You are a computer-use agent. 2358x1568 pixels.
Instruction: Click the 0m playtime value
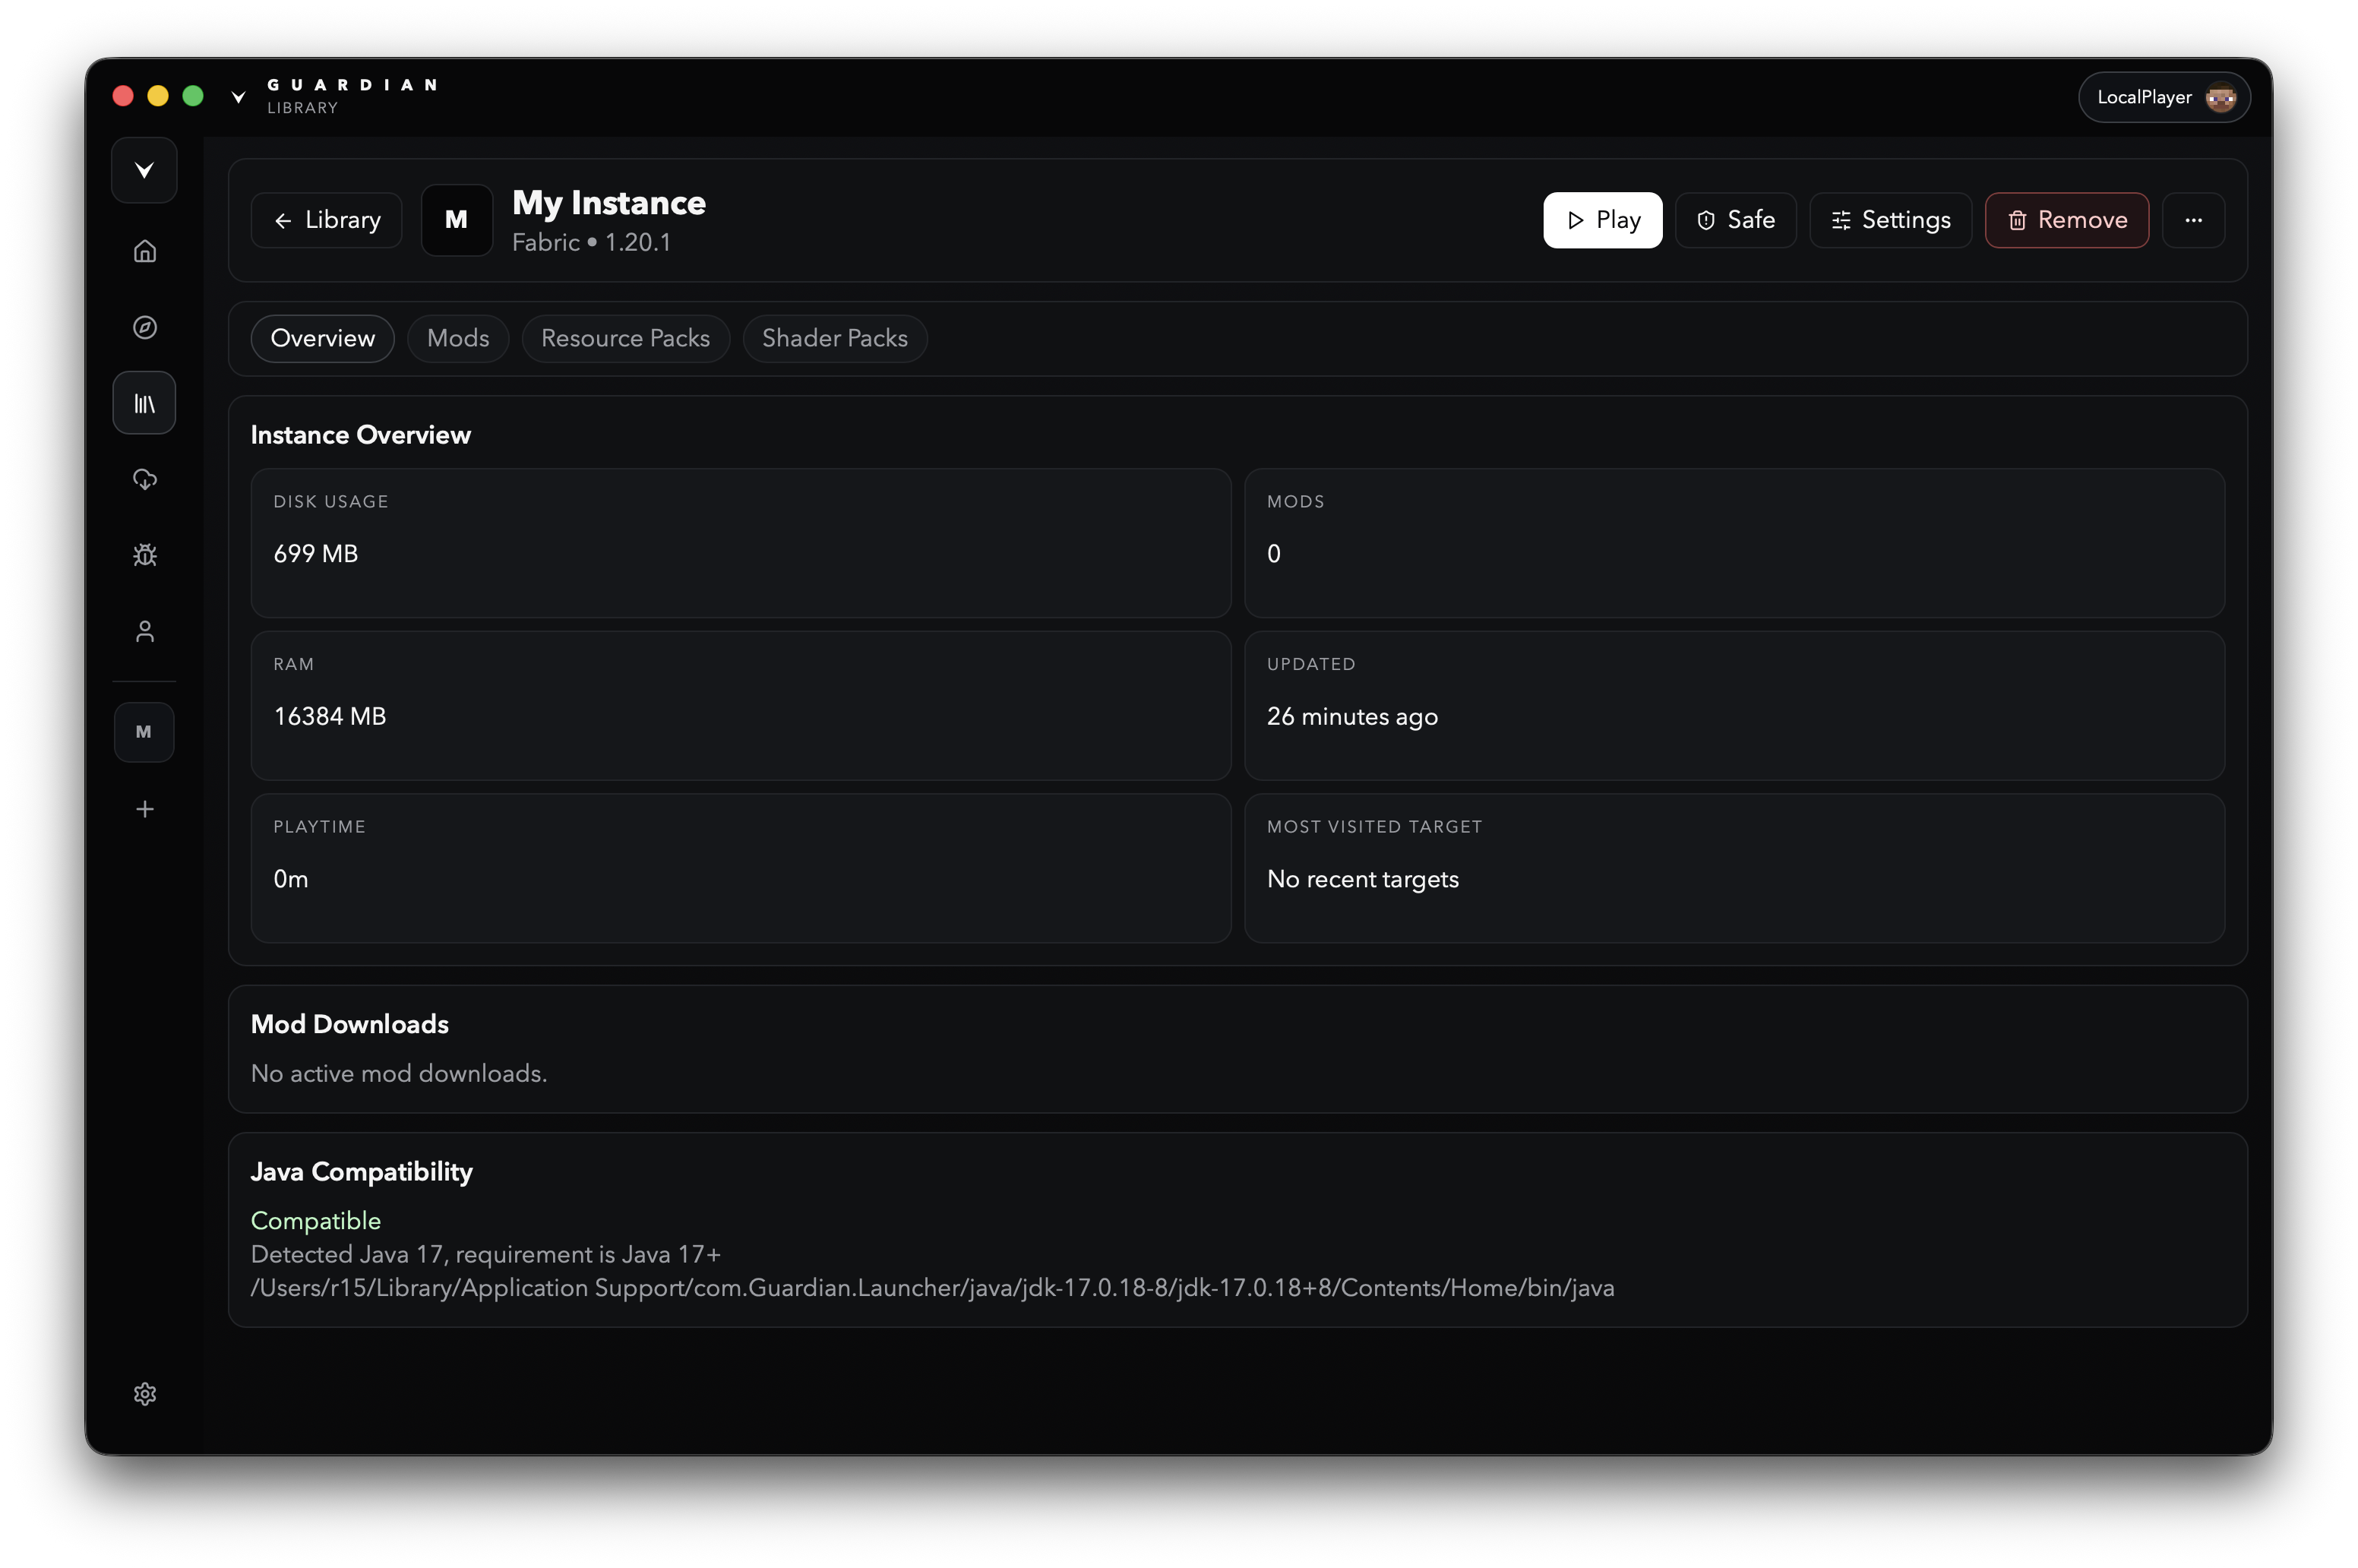(291, 879)
